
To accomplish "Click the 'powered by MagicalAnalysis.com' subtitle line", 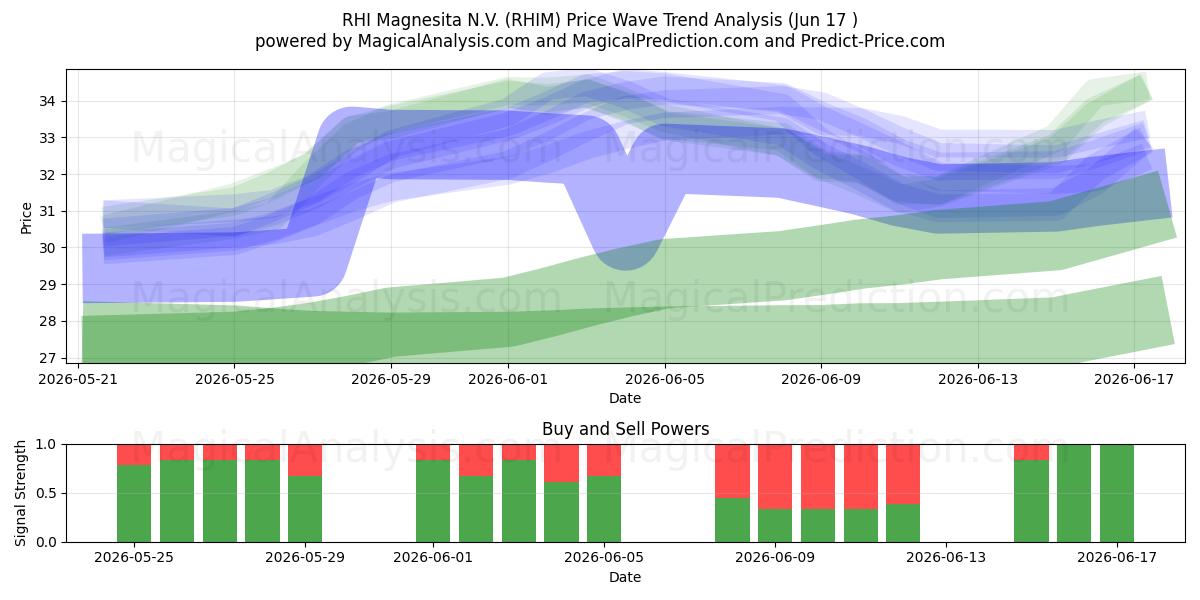I will (x=600, y=41).
